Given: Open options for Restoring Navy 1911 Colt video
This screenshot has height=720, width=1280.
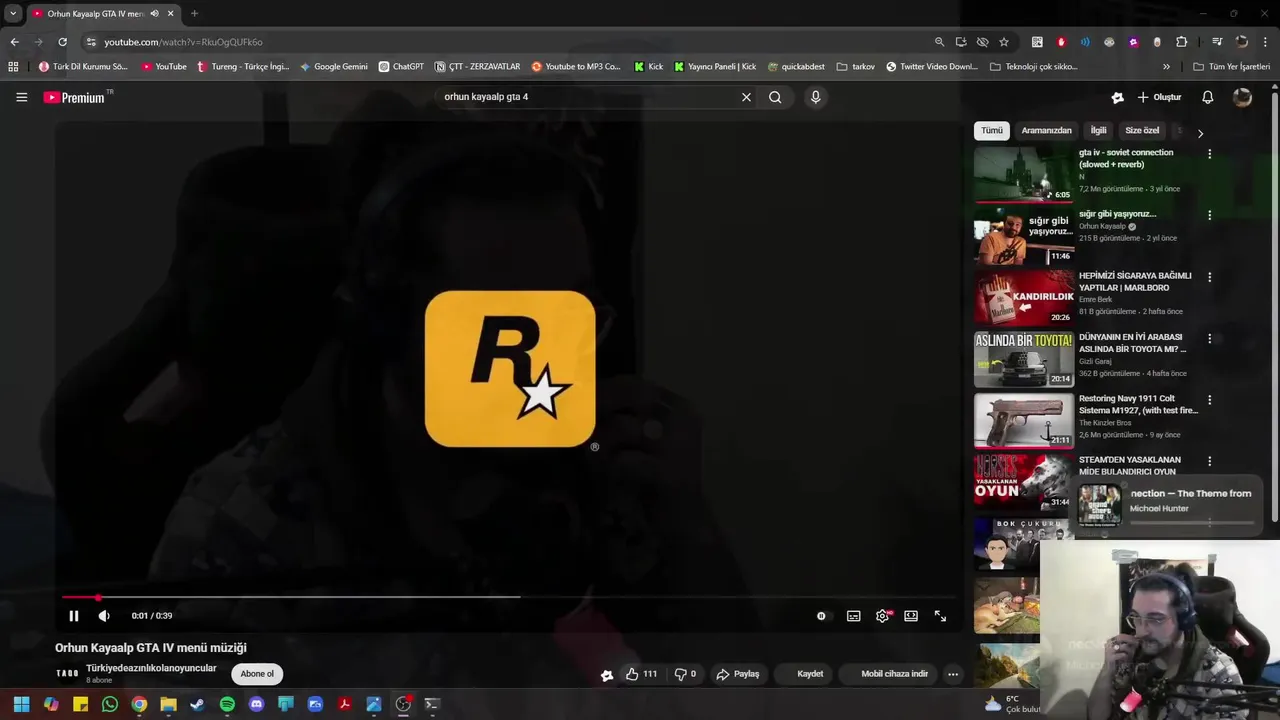Looking at the screenshot, I should (x=1209, y=400).
